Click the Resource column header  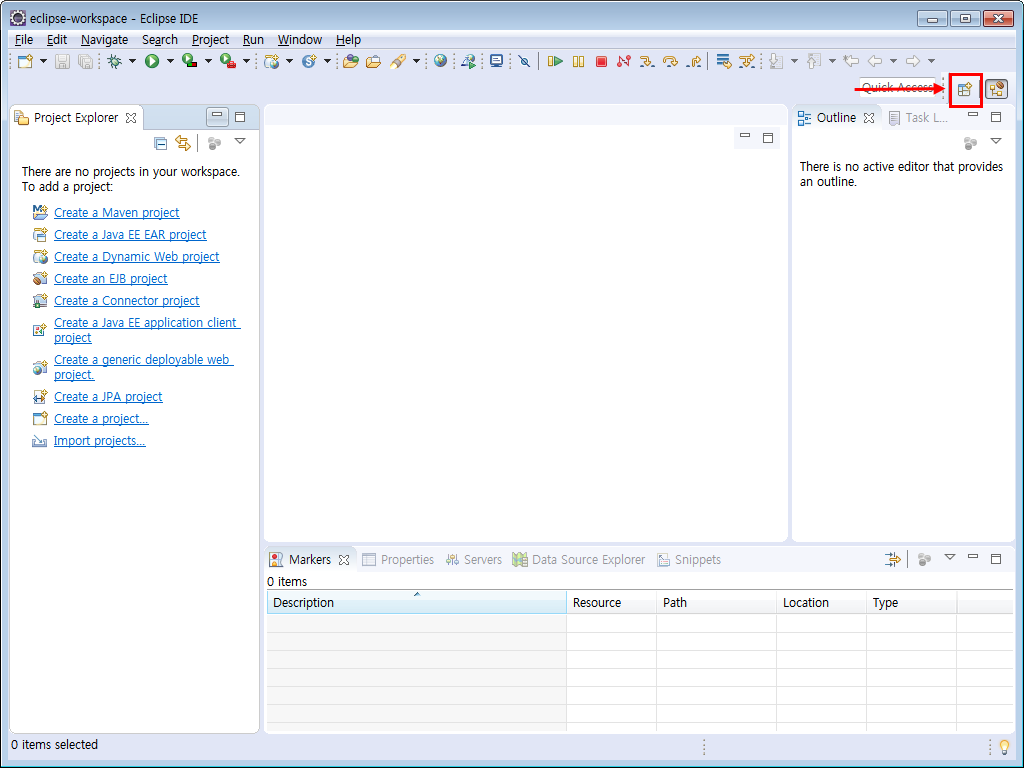pos(611,602)
